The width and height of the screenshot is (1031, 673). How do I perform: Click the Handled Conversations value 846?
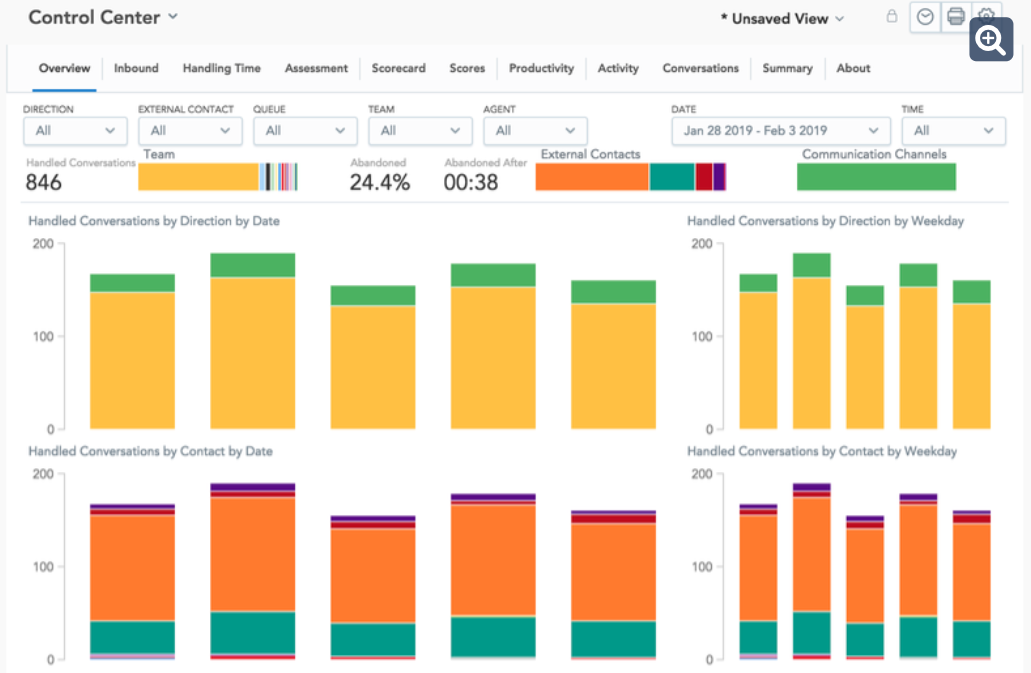[x=43, y=182]
